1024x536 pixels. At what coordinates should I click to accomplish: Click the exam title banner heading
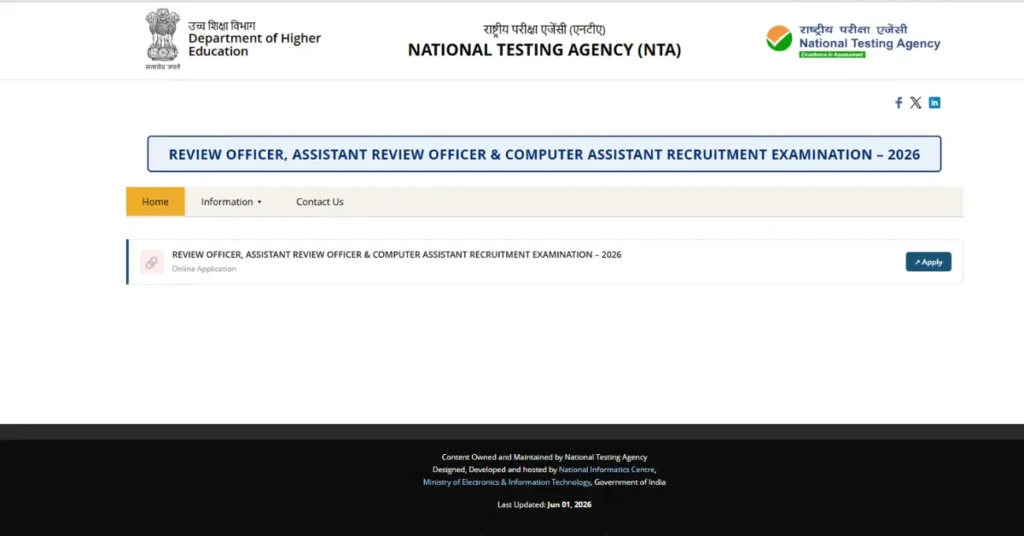tap(544, 154)
